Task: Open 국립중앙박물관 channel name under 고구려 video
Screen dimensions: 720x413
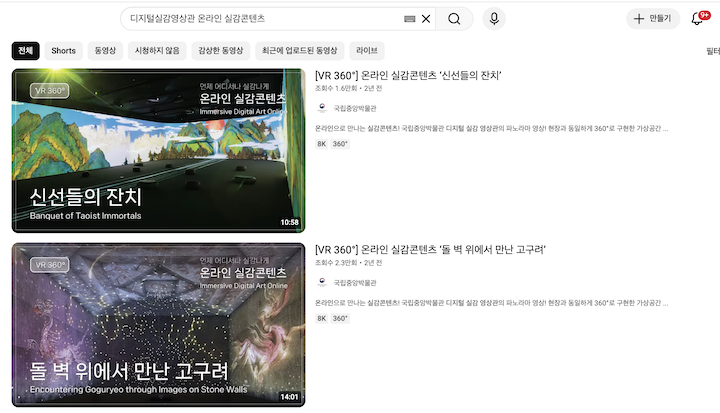Action: point(355,283)
